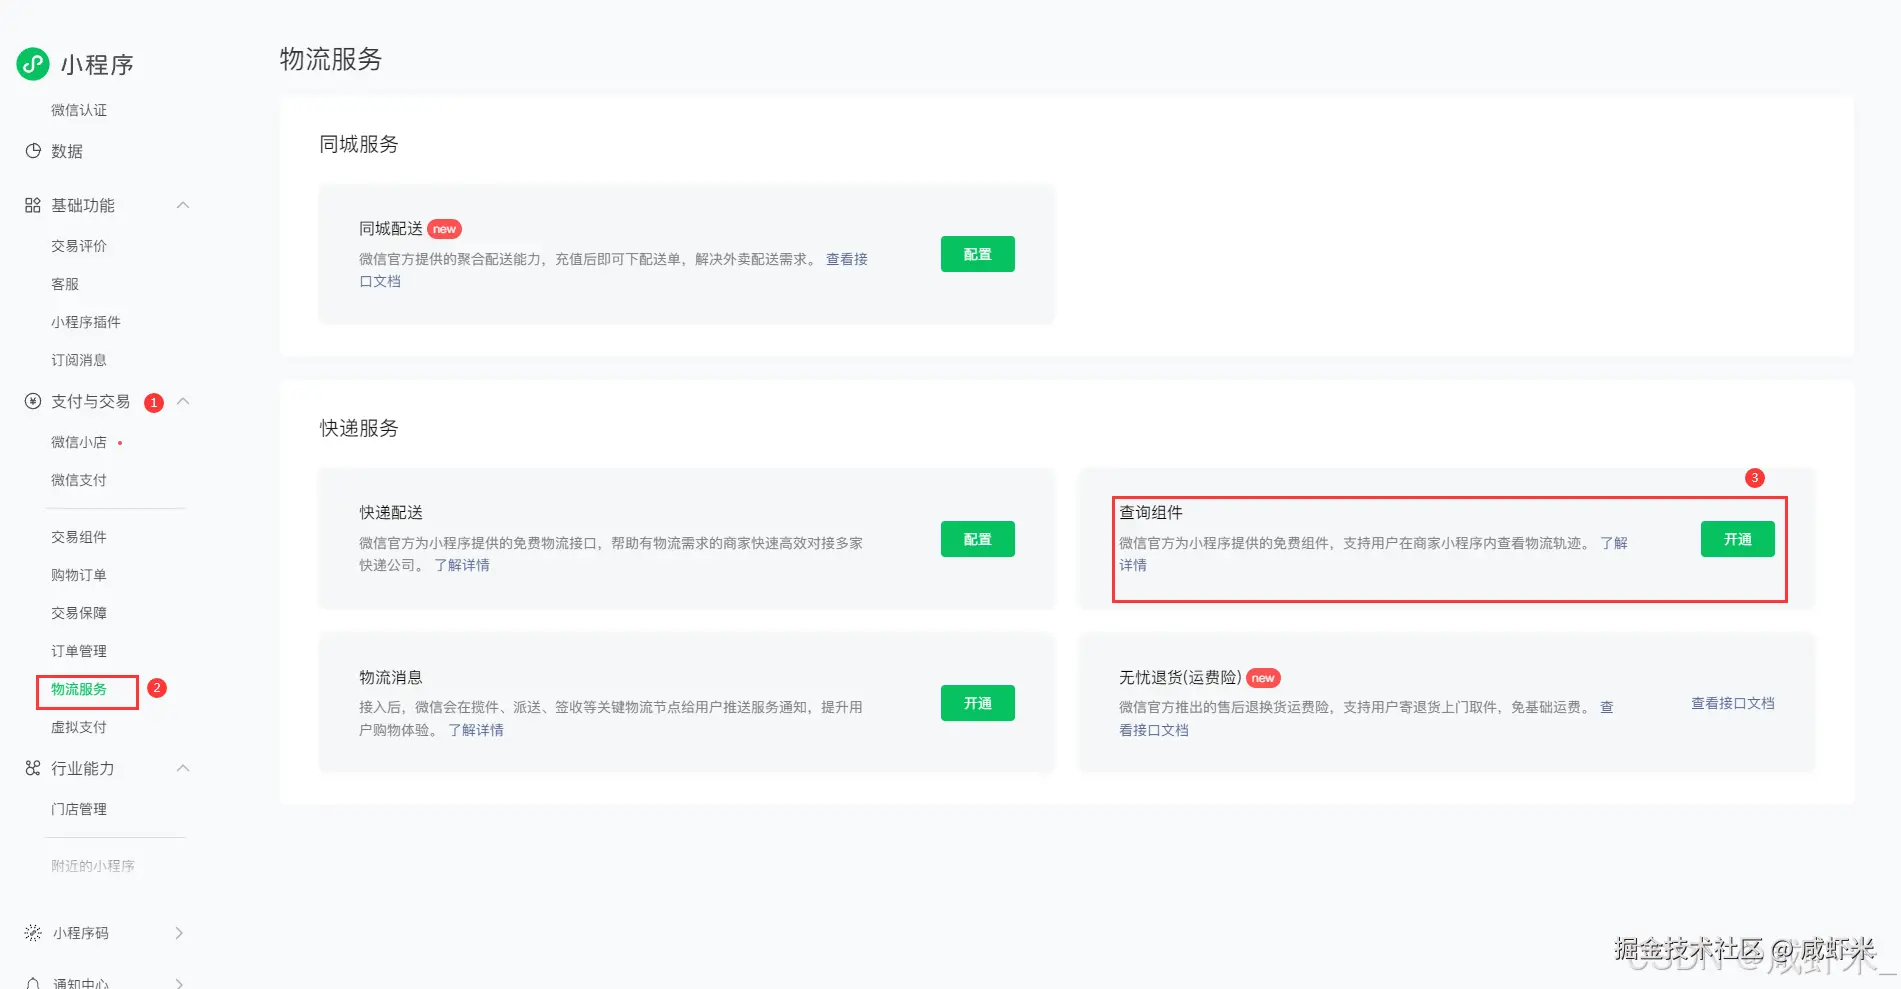1901x989 pixels.
Task: Open 交易组件 menu item
Action: [x=79, y=537]
